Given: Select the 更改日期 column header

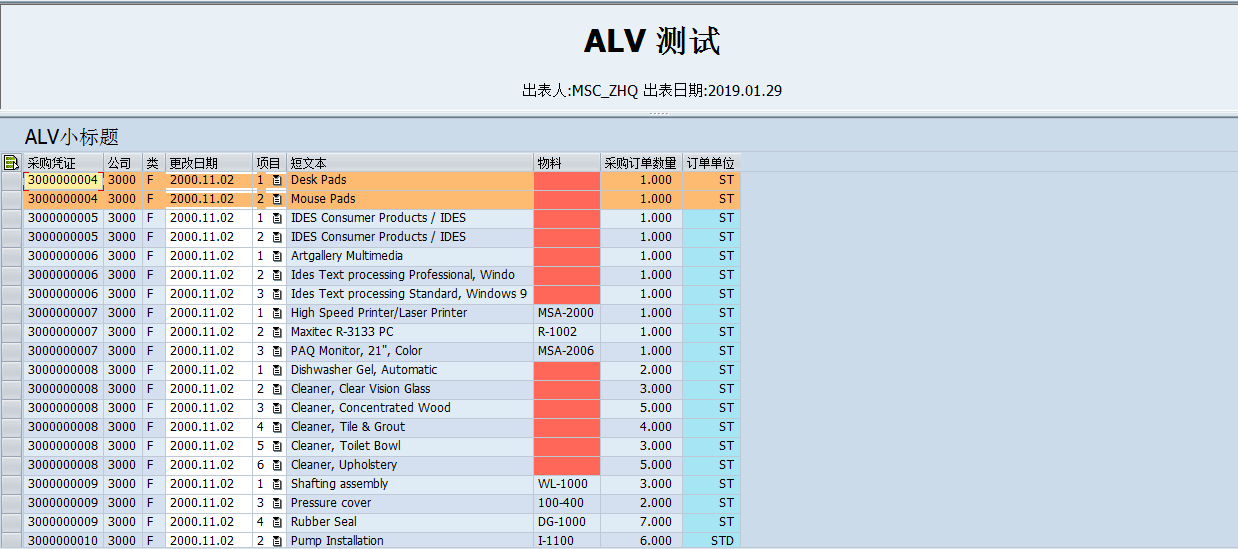Looking at the screenshot, I should [x=209, y=163].
